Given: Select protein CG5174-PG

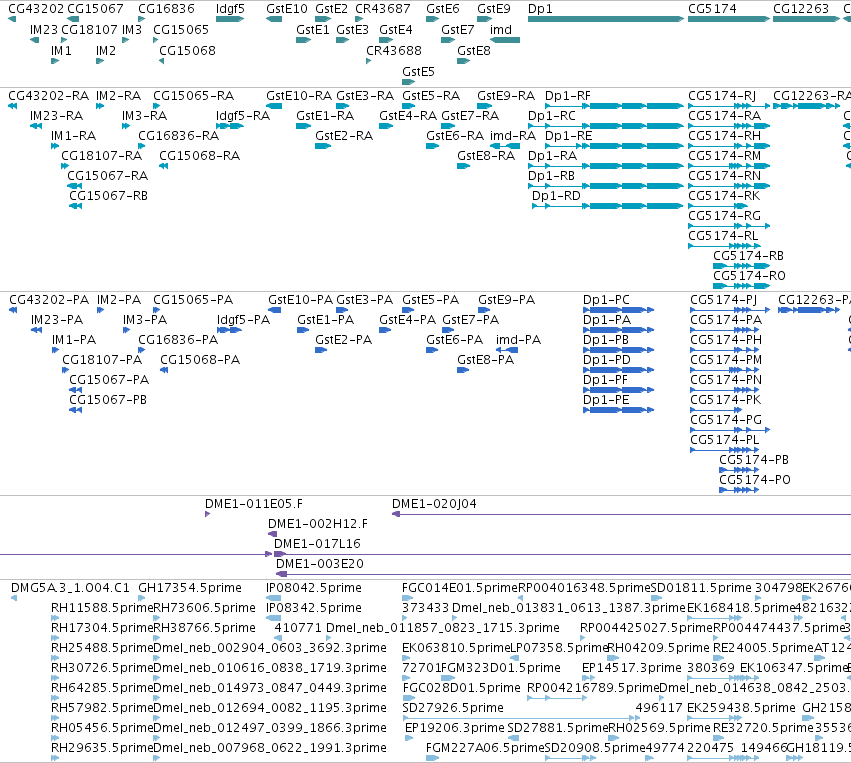Looking at the screenshot, I should 730,430.
